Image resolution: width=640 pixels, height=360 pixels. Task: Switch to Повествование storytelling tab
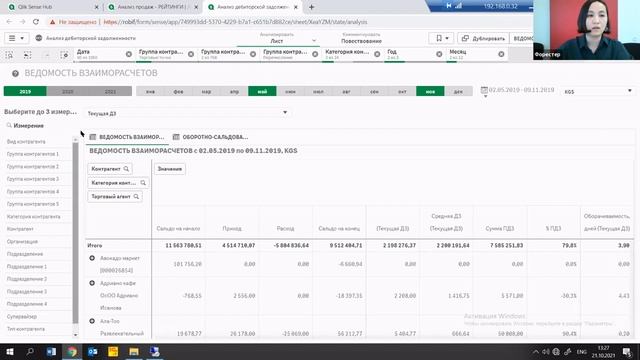pos(361,38)
